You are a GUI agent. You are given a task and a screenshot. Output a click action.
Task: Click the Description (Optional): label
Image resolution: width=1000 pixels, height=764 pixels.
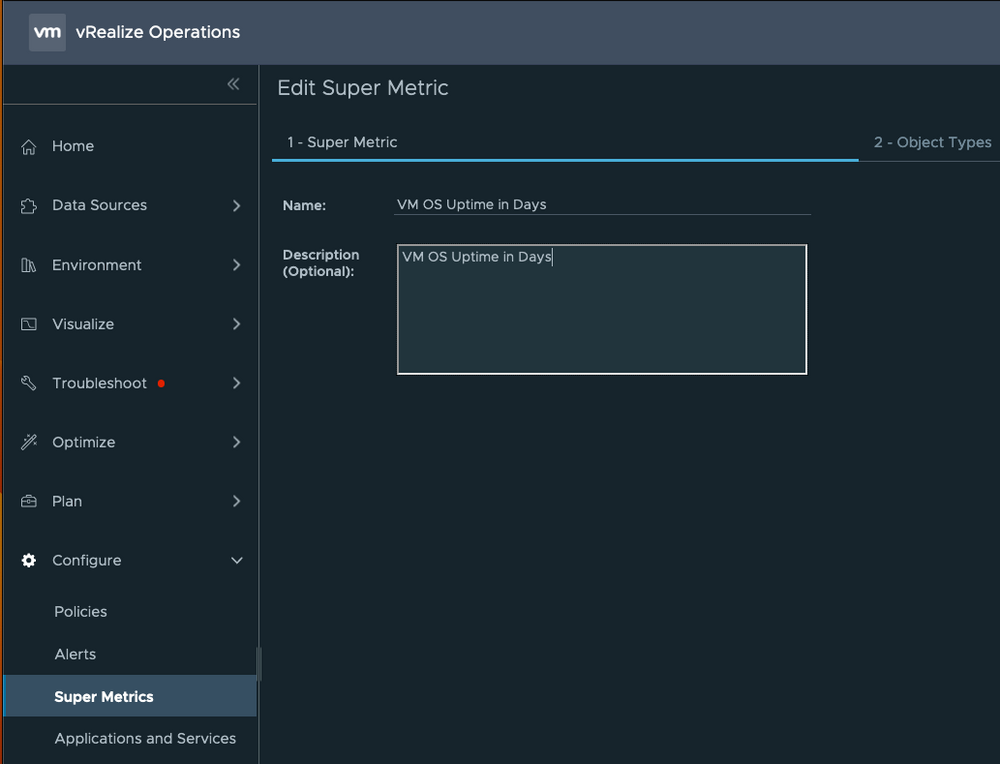[321, 263]
